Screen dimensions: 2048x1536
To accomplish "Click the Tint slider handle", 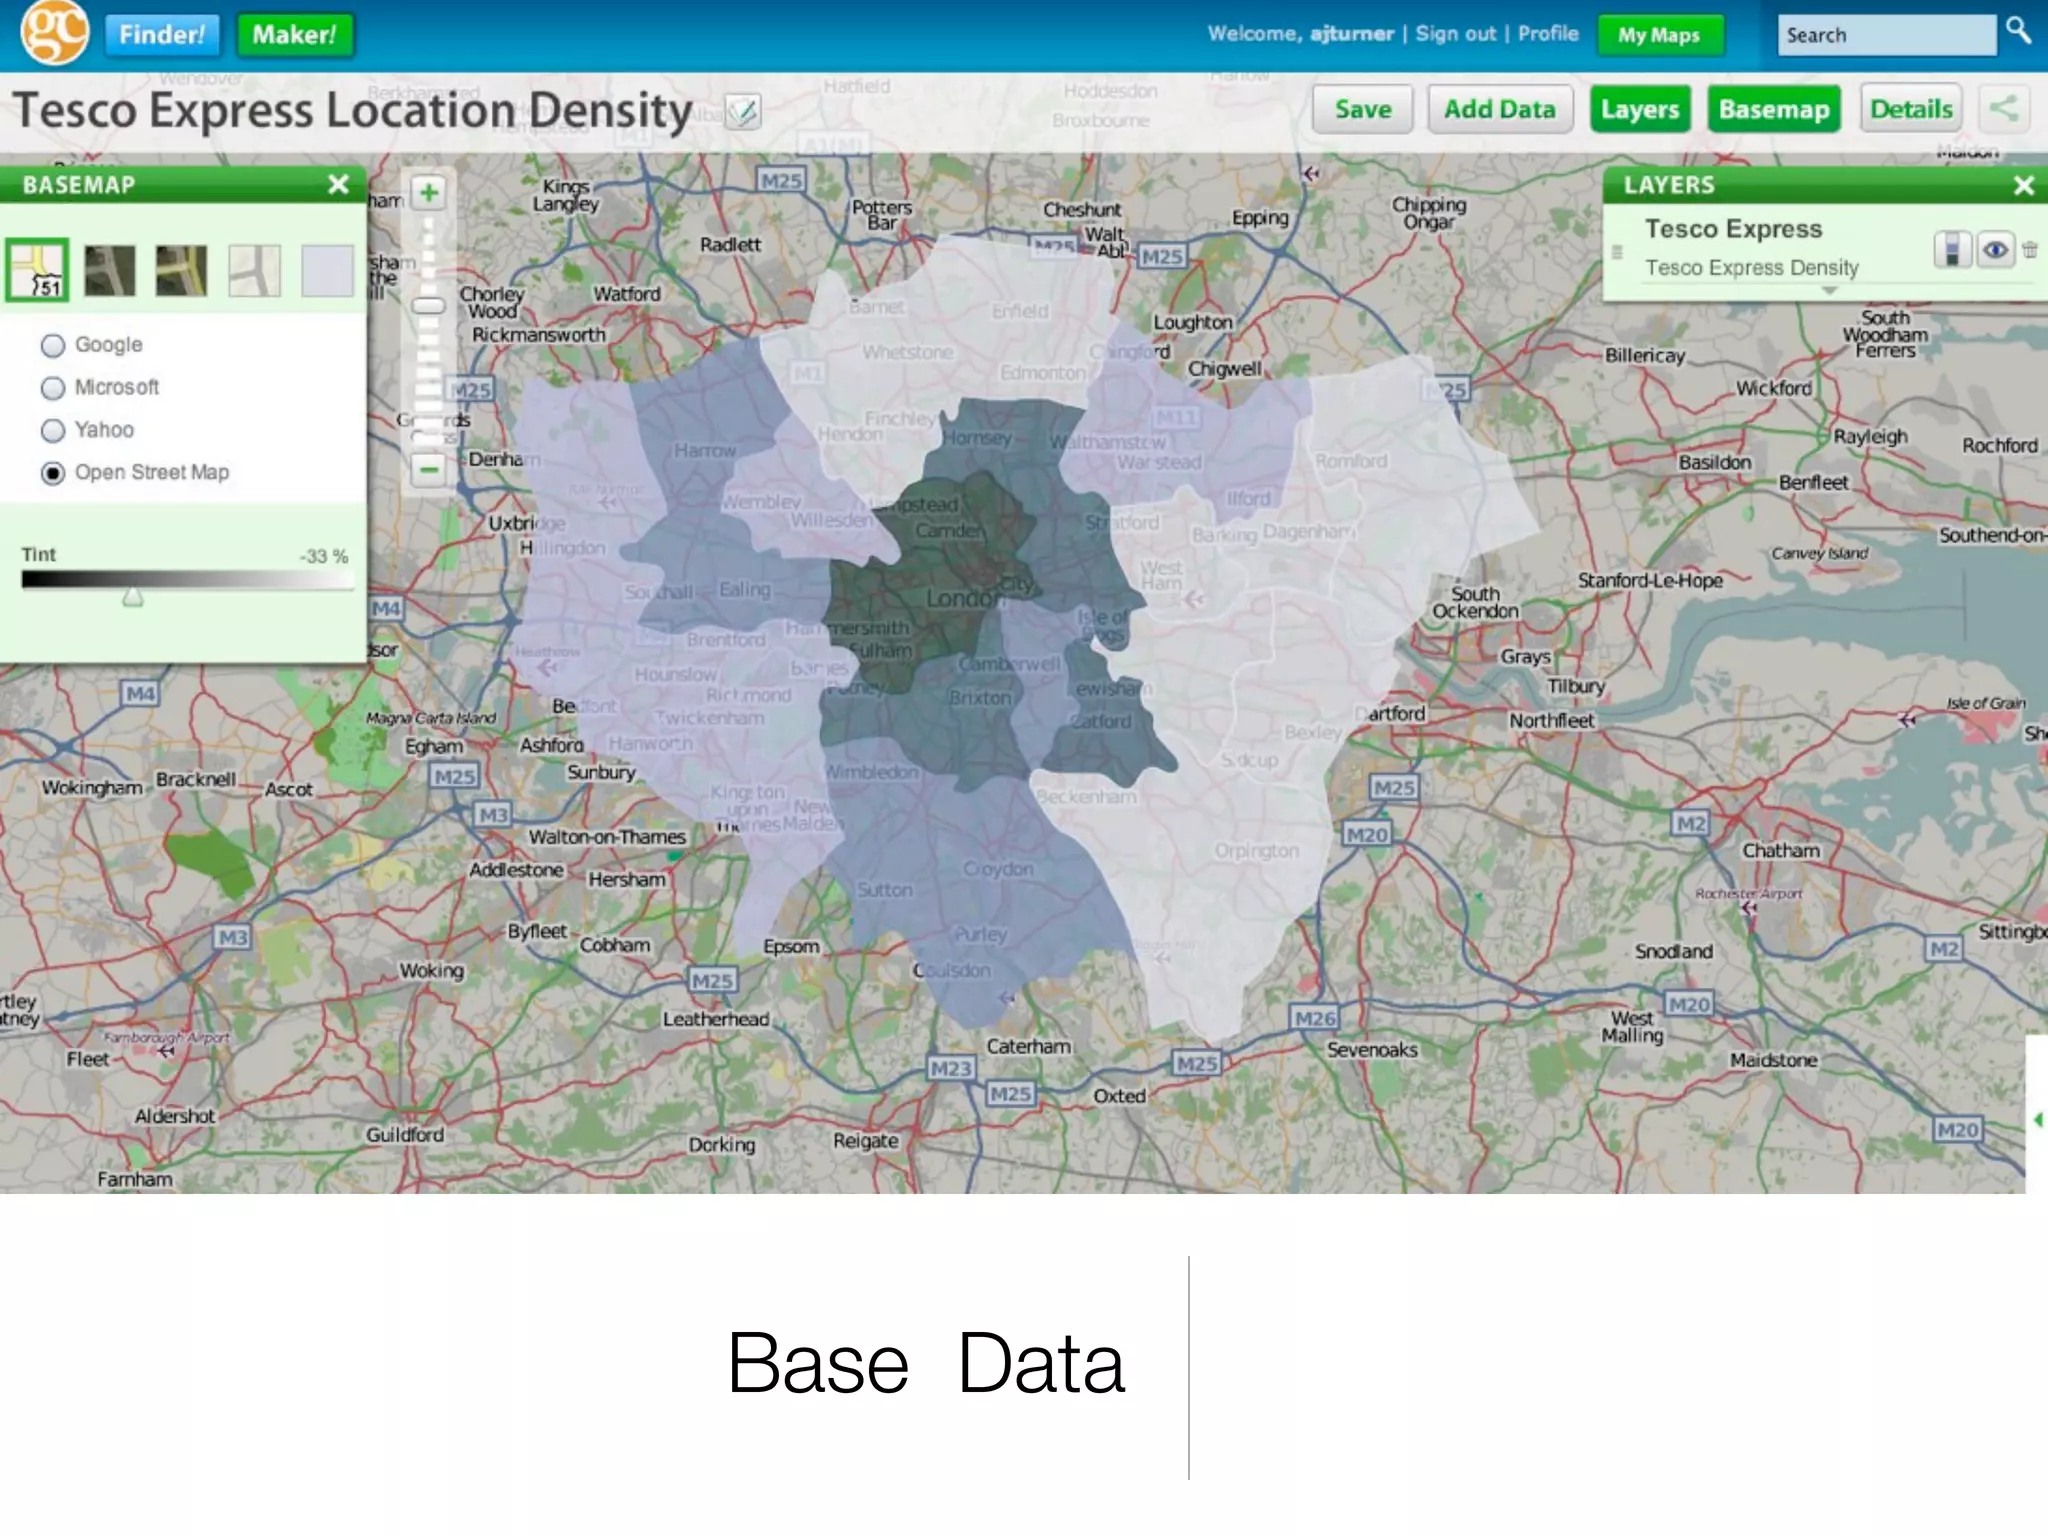I will click(x=133, y=597).
